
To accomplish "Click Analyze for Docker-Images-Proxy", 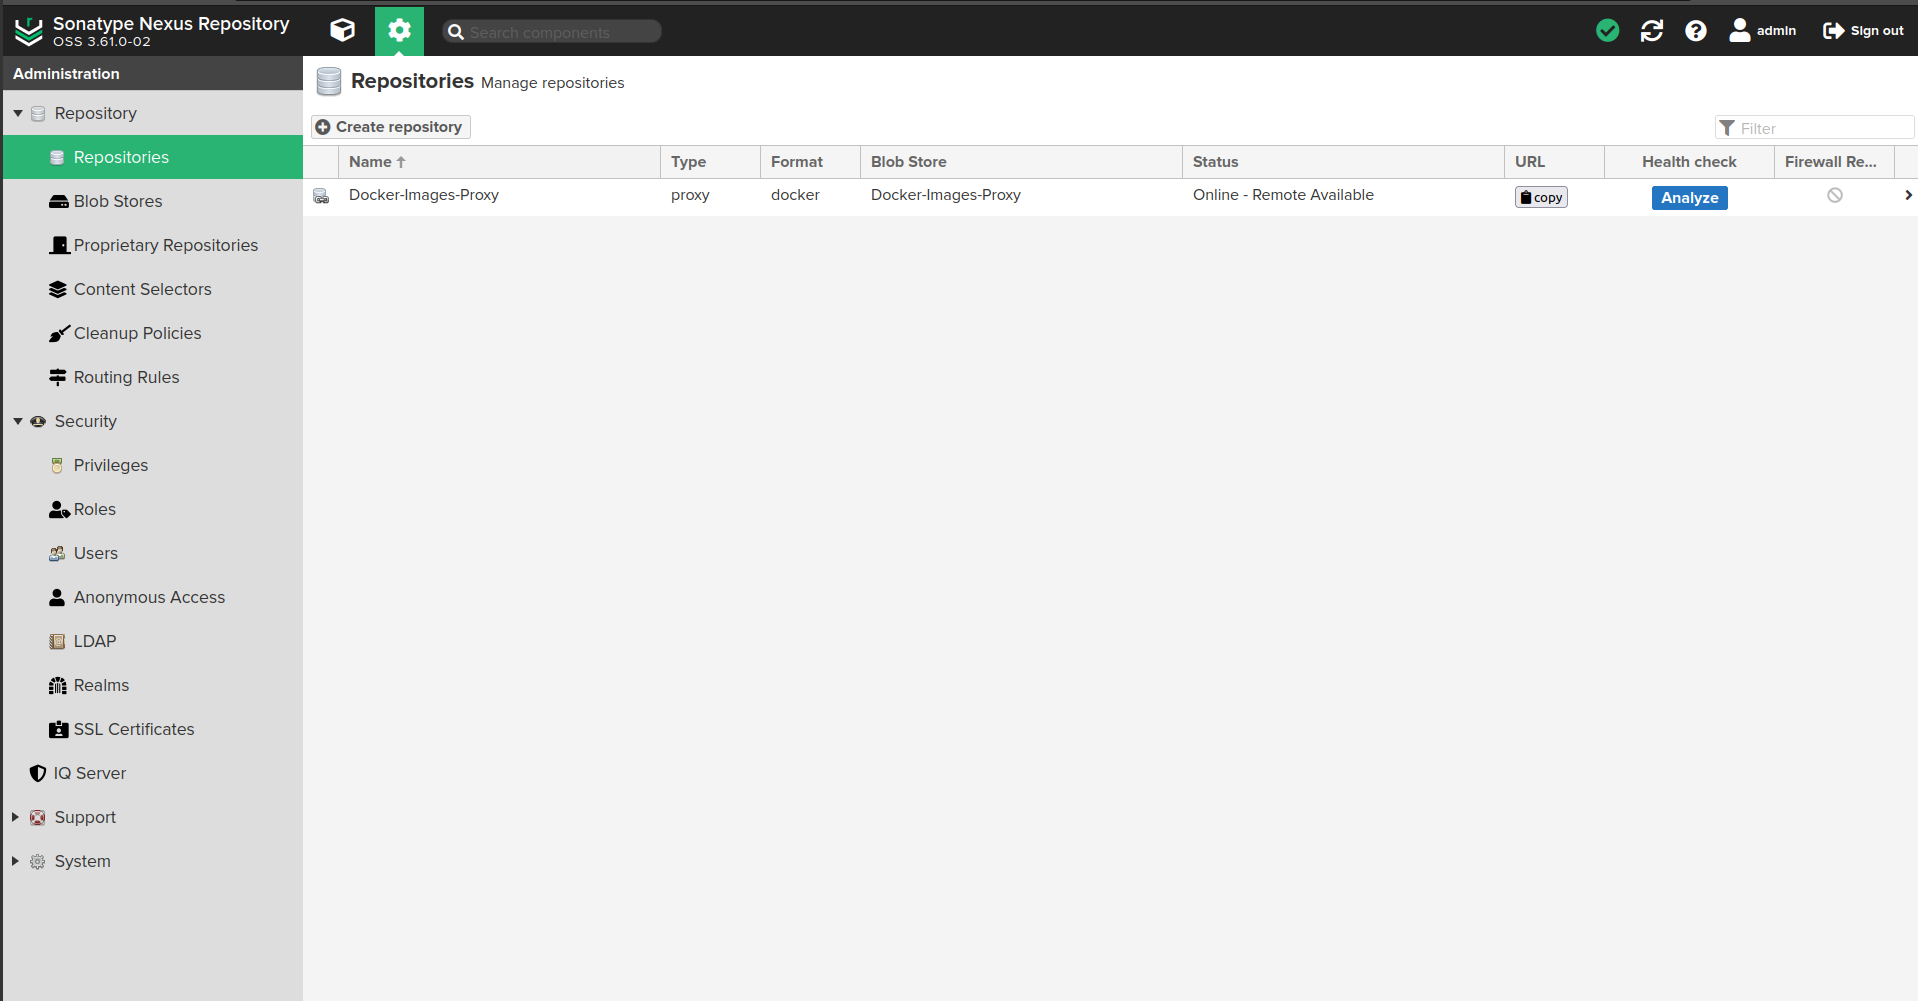I will (x=1689, y=198).
